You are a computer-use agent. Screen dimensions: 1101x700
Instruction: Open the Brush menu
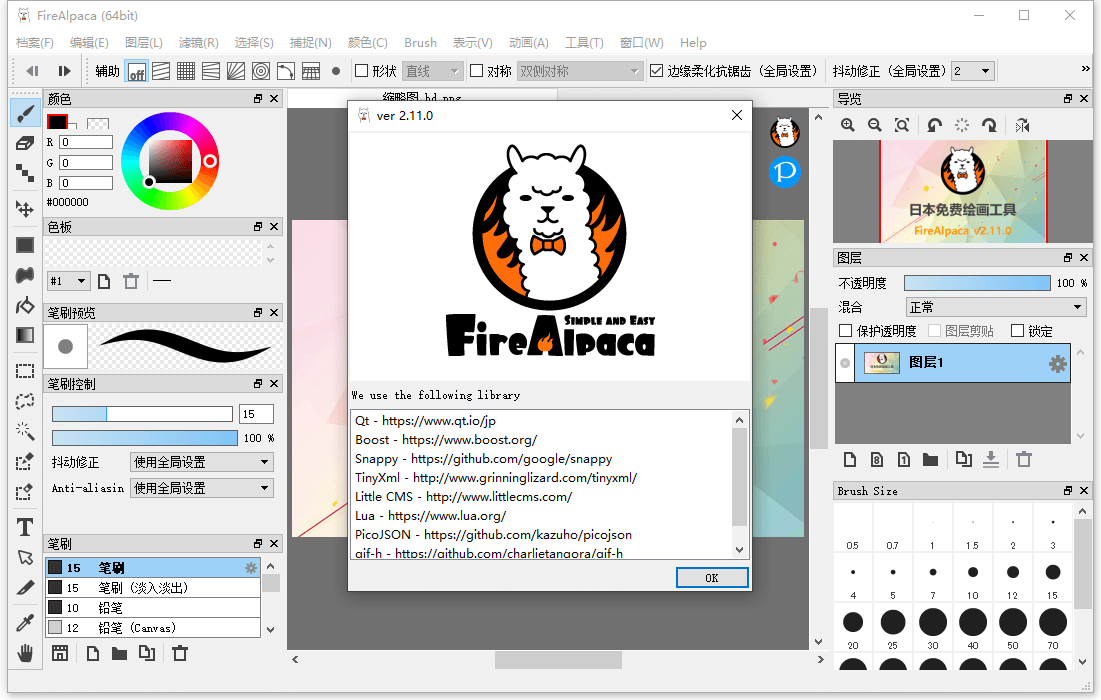420,43
